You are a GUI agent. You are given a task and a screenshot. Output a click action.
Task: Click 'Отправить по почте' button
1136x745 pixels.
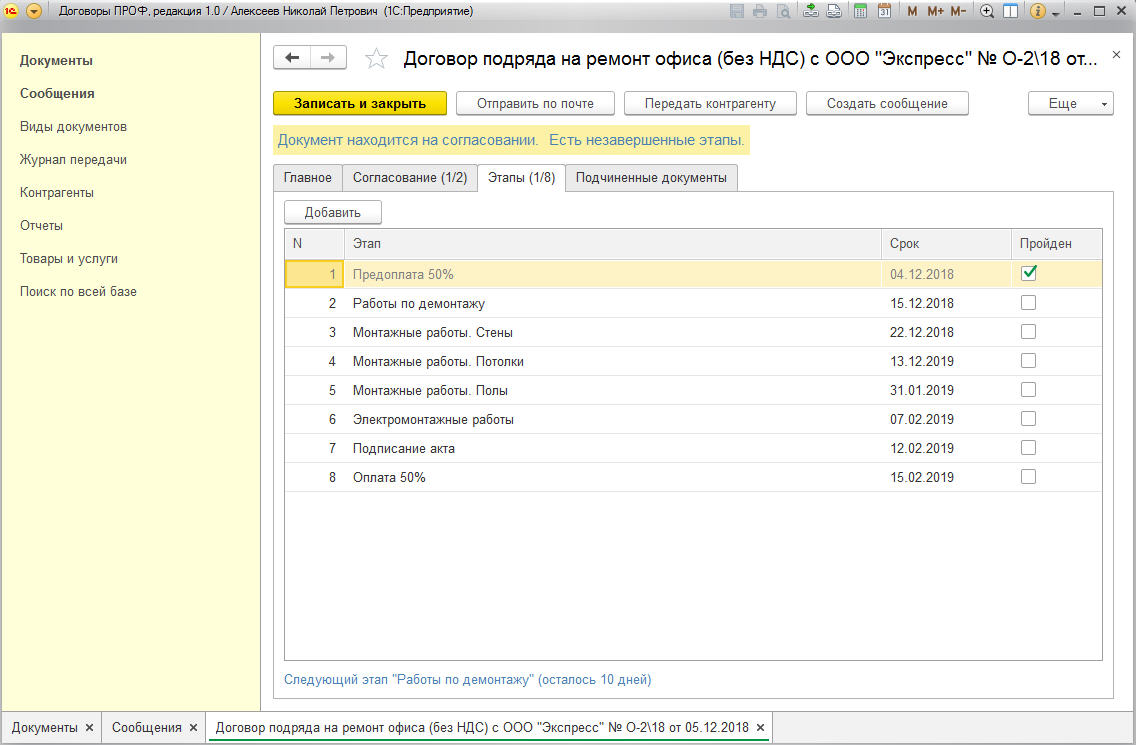(535, 104)
